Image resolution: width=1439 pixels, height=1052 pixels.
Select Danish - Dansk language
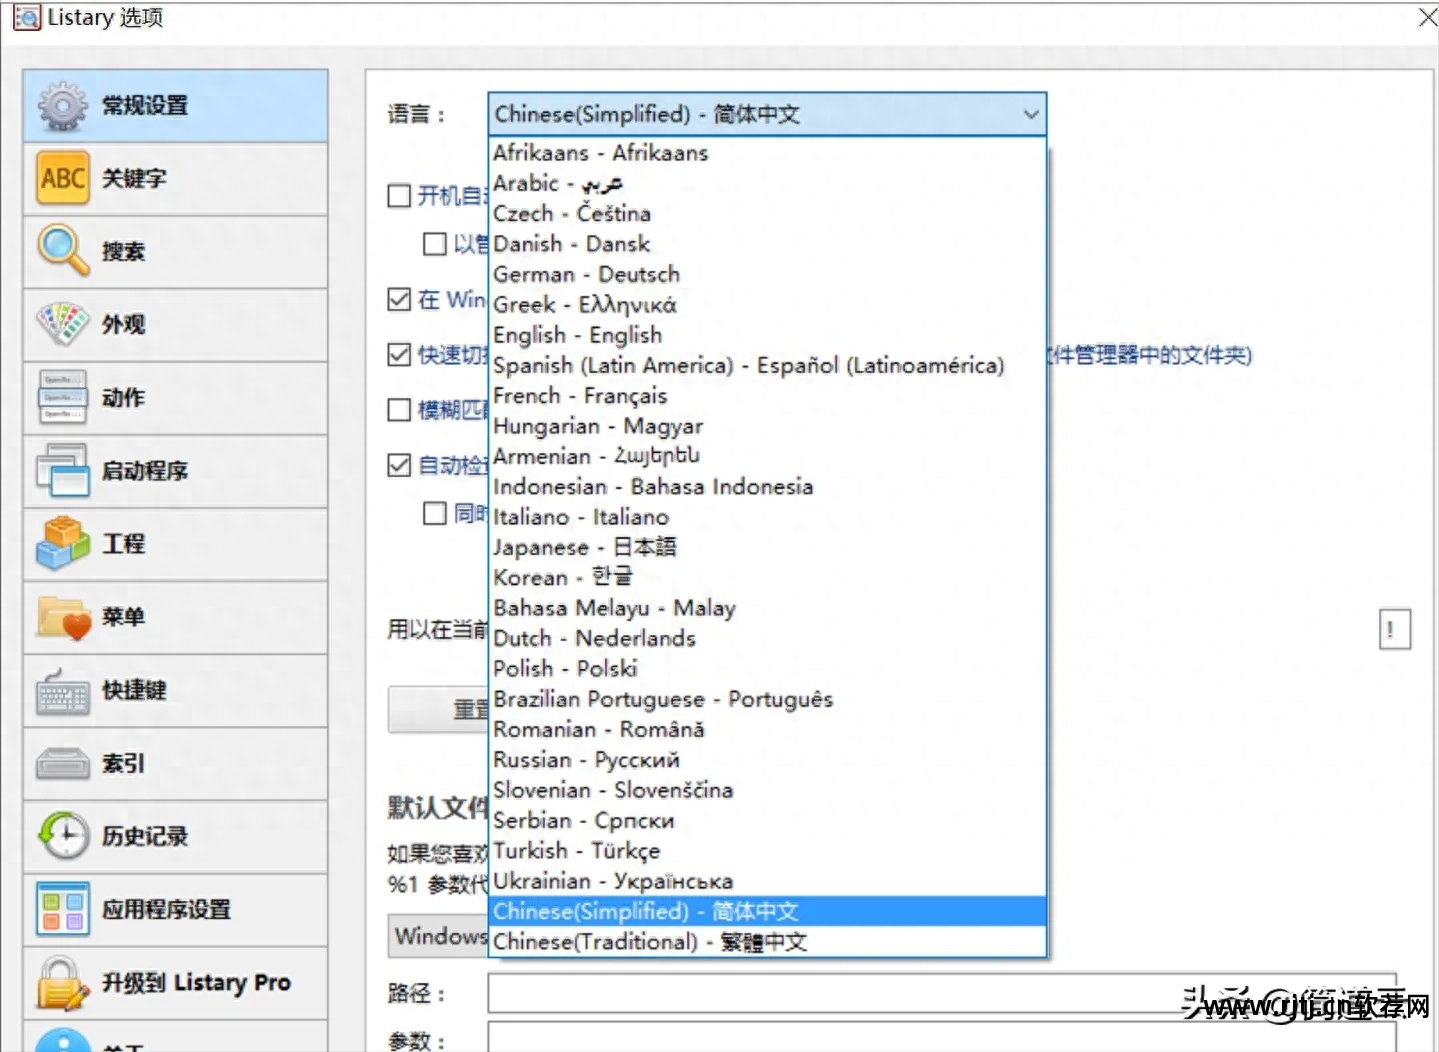(768, 244)
